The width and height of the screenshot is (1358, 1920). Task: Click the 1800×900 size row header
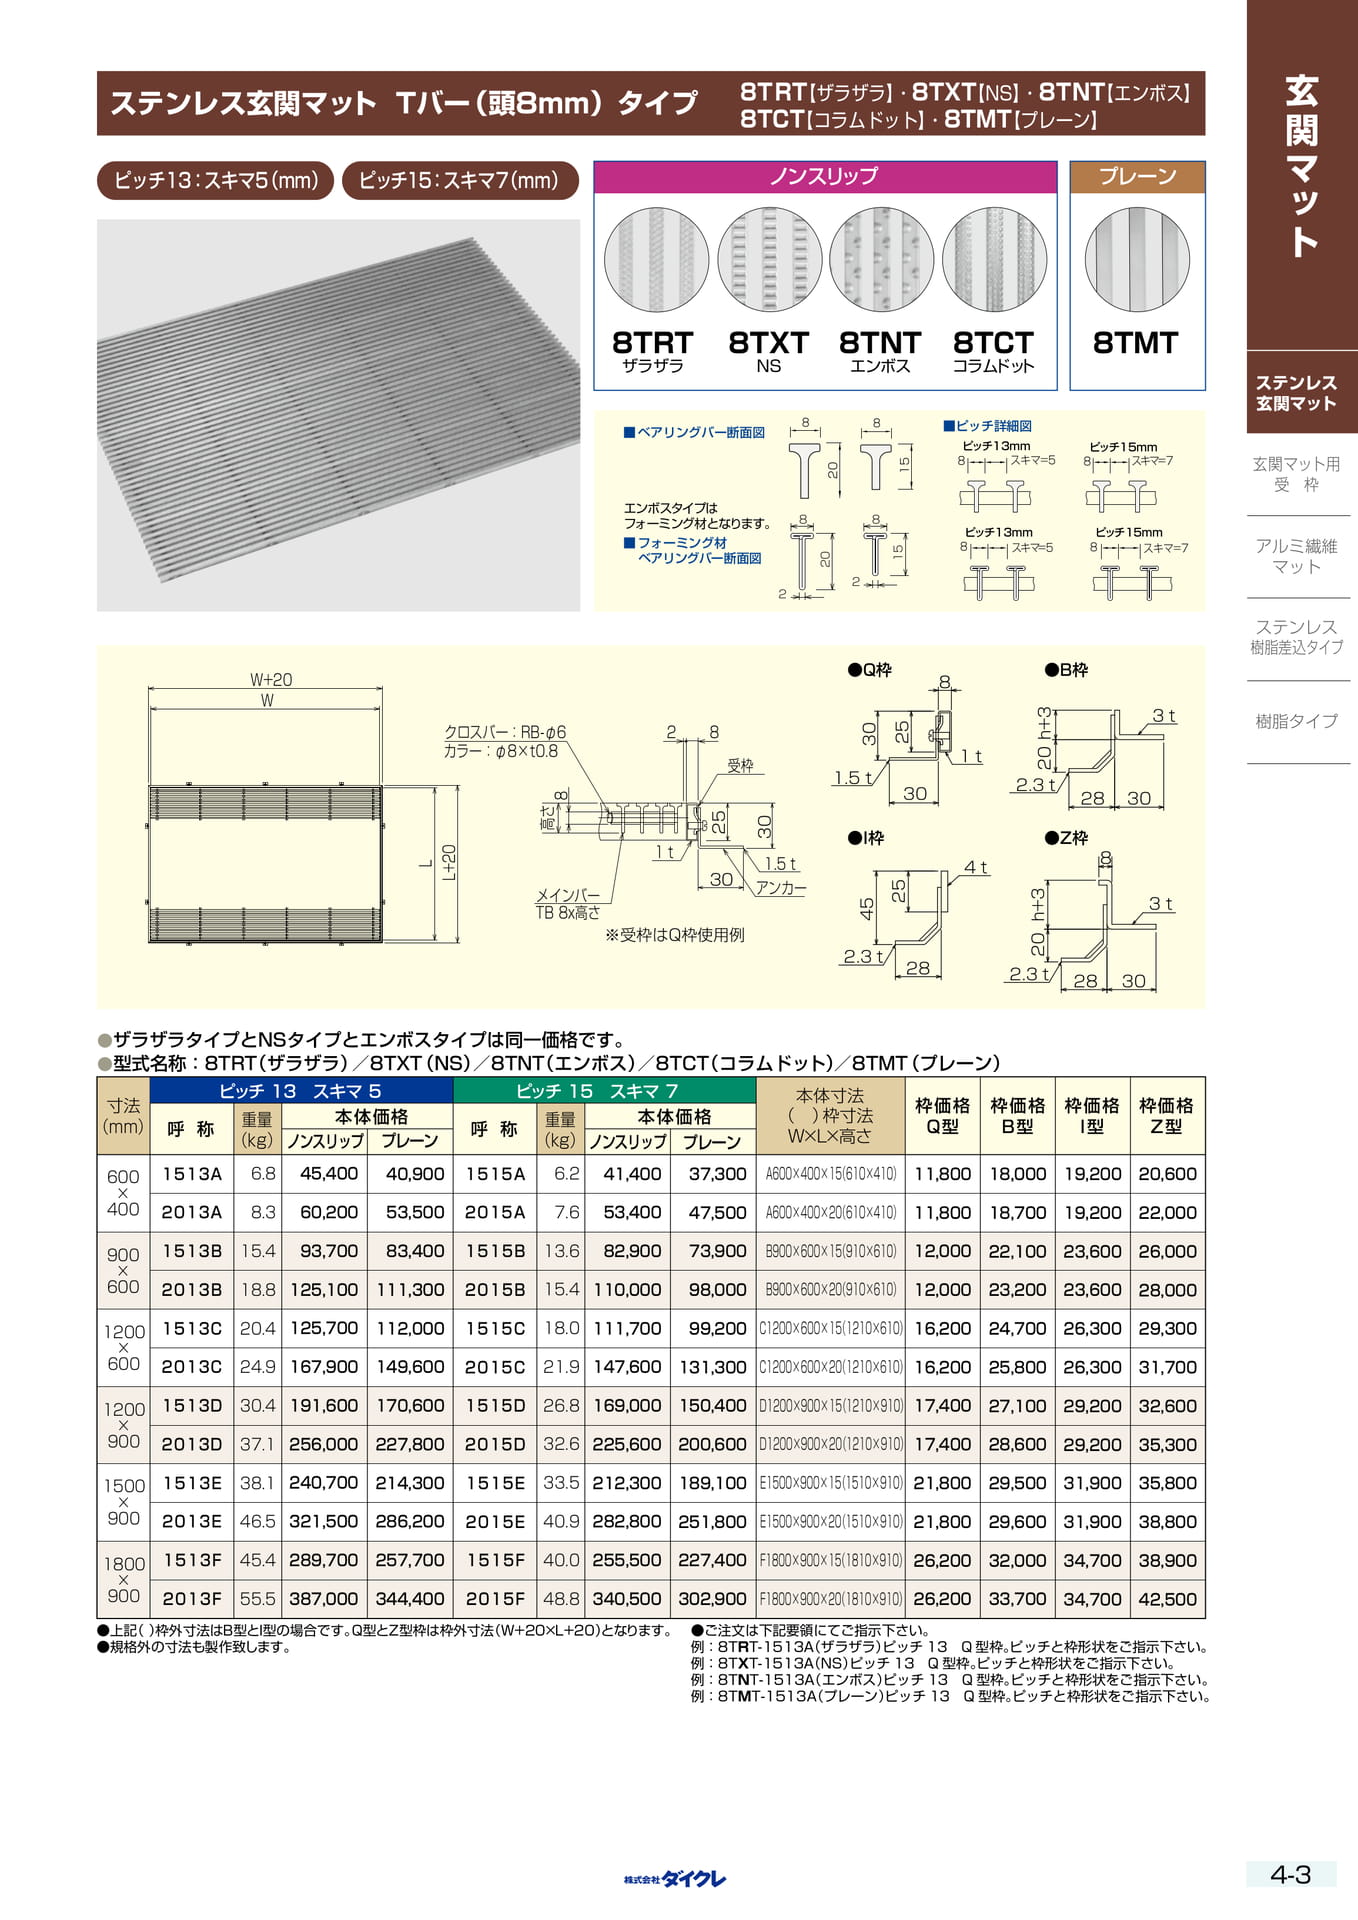coord(123,1580)
